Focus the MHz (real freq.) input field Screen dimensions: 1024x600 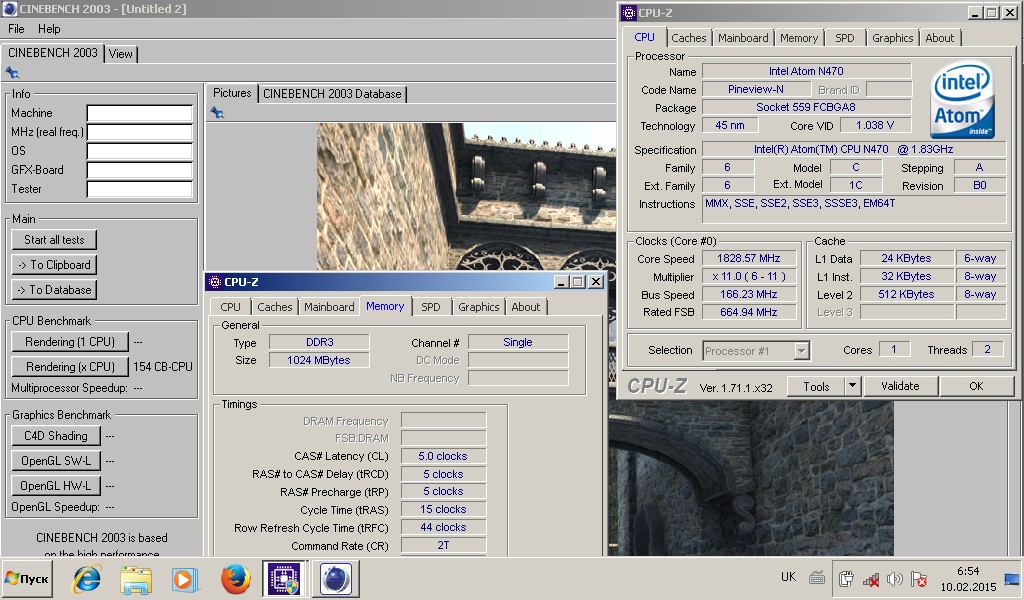[x=139, y=133]
